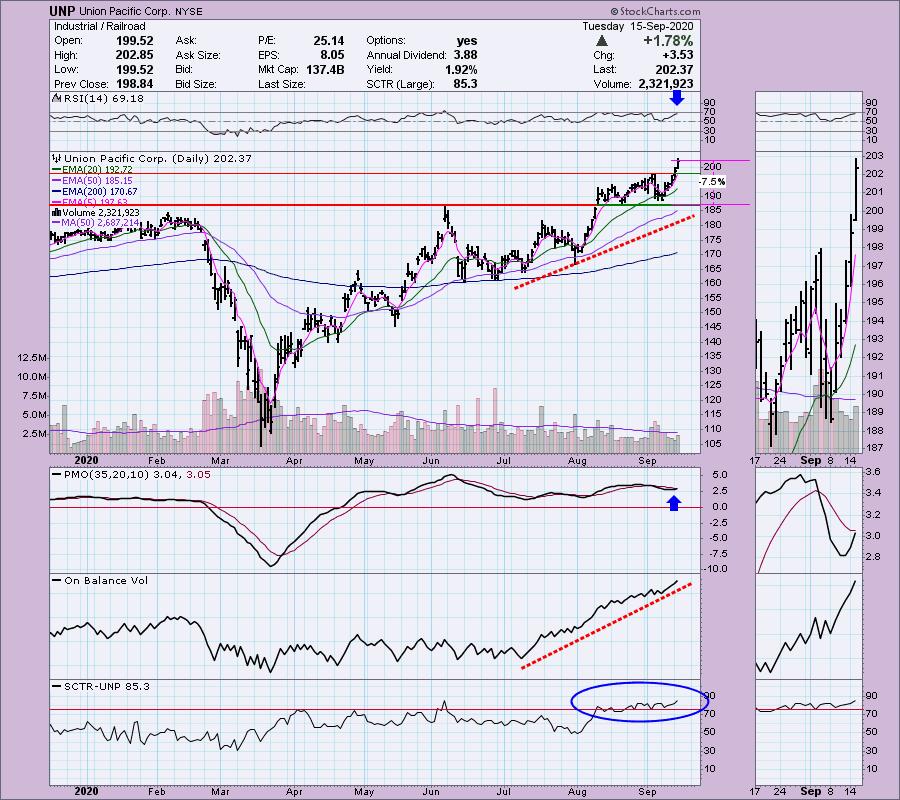Click the RSI(14) 69.18 indicator label
Screen dimensions: 900x800
point(104,99)
